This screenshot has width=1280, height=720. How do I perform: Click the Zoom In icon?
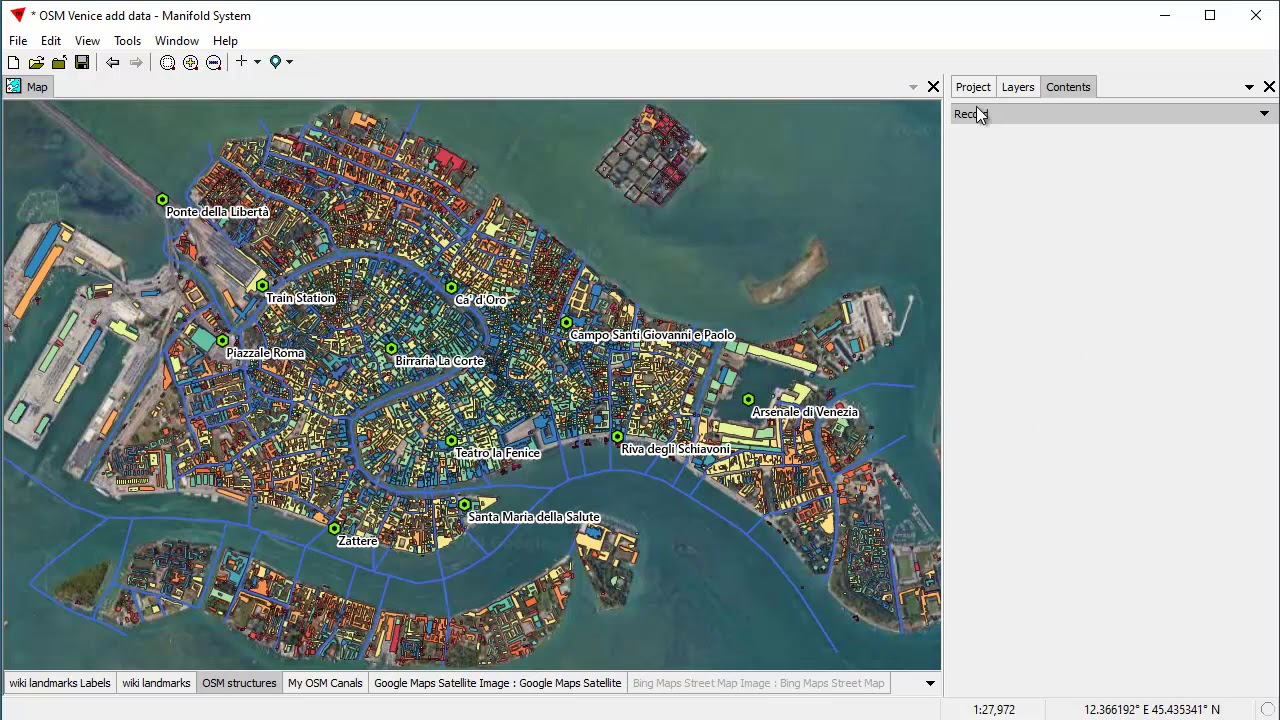[190, 62]
